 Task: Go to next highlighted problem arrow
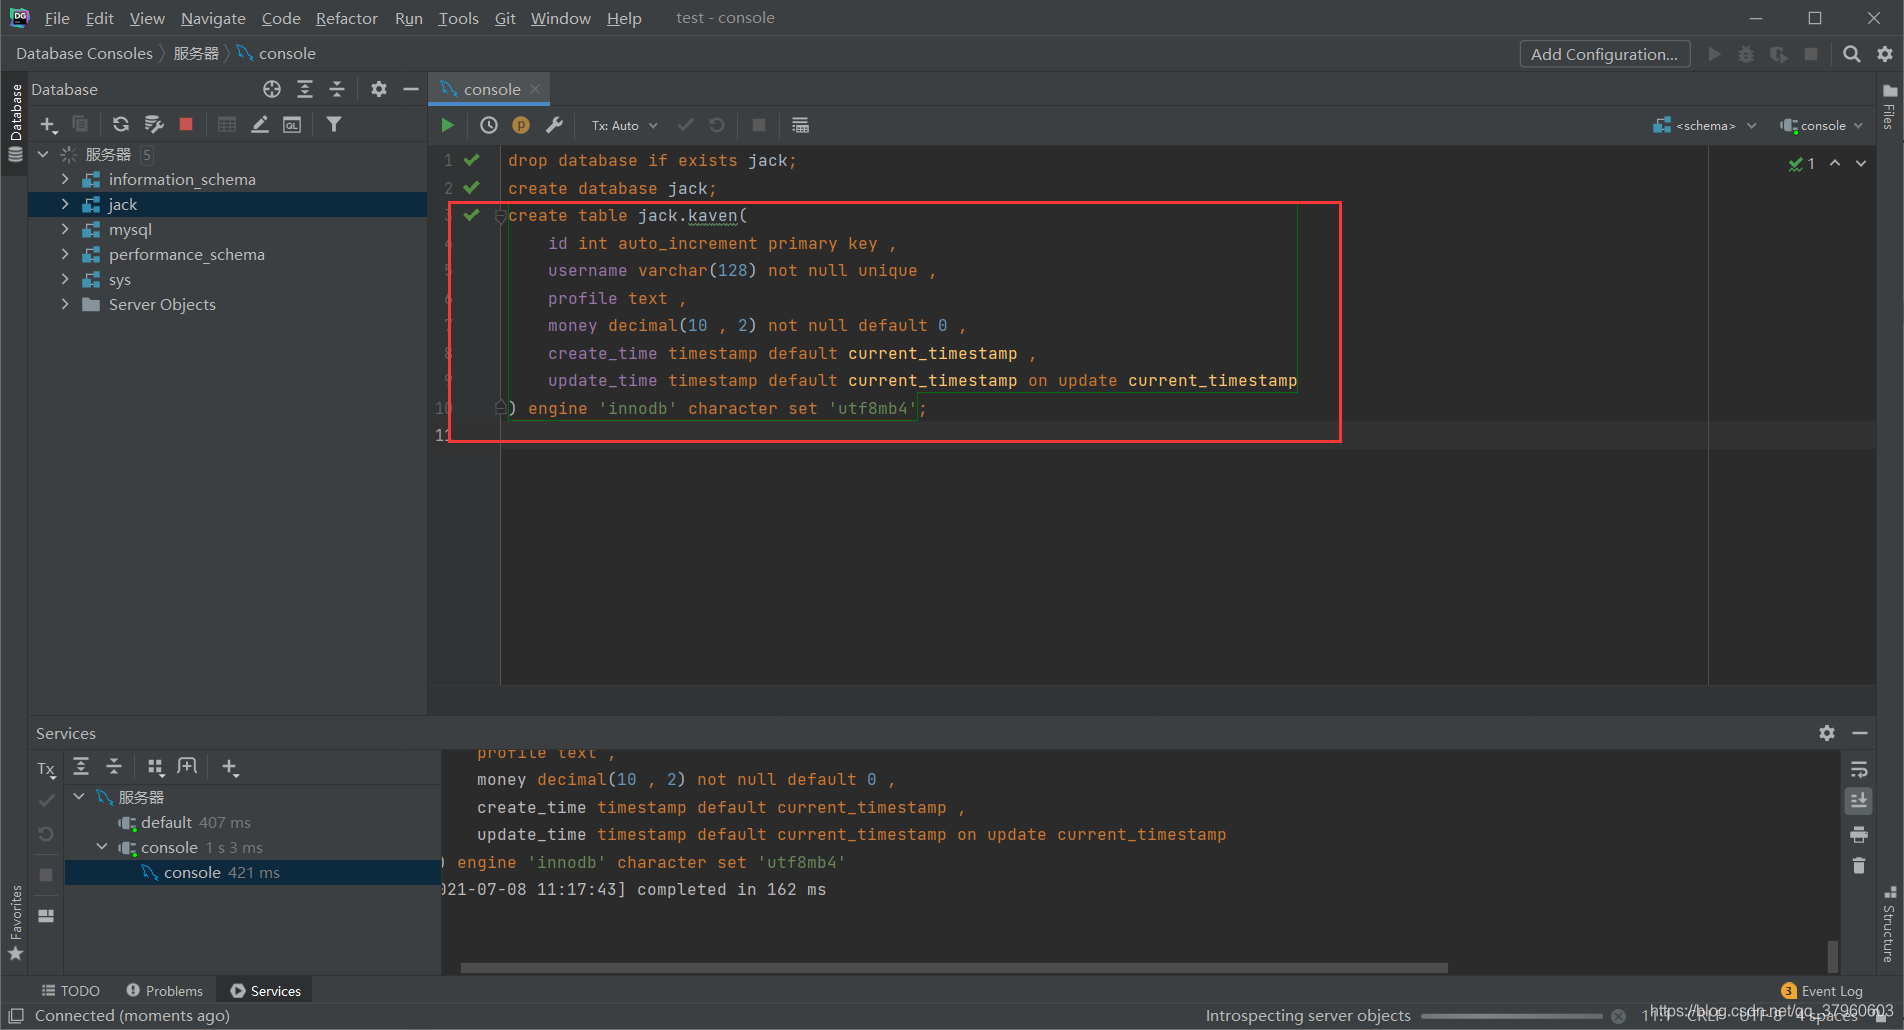click(x=1861, y=163)
